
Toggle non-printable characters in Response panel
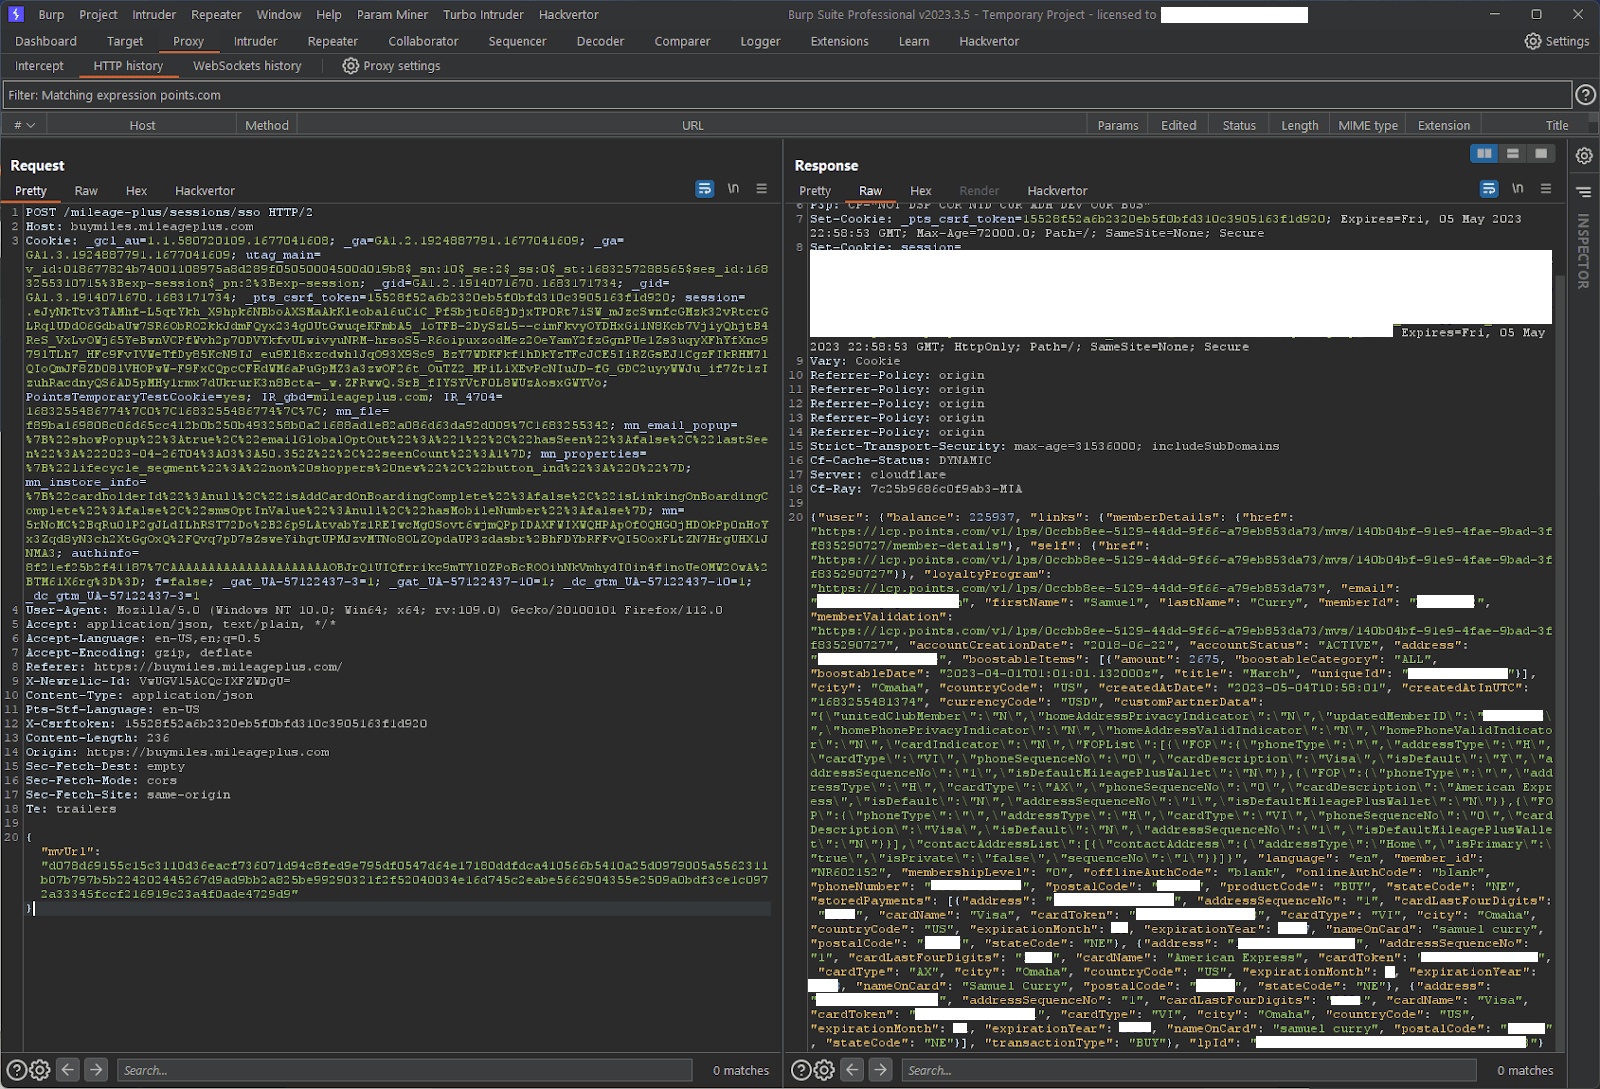(1517, 189)
